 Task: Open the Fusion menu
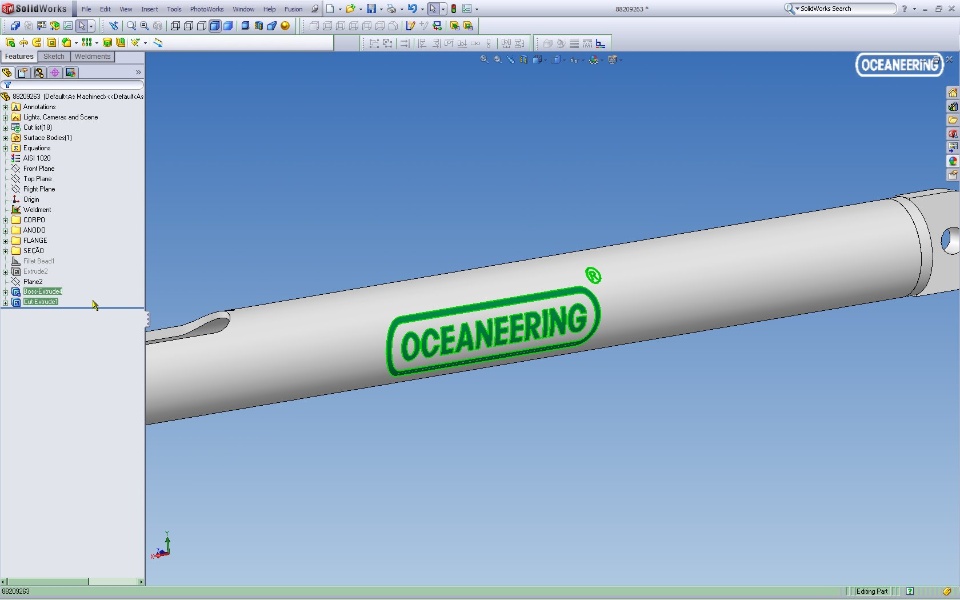point(293,9)
